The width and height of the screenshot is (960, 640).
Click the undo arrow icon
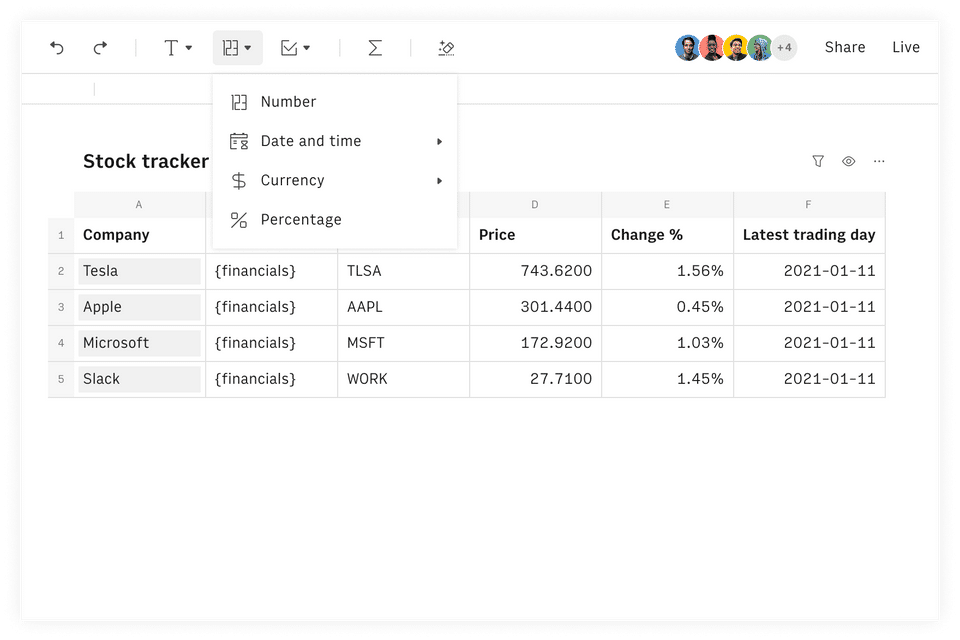click(57, 48)
